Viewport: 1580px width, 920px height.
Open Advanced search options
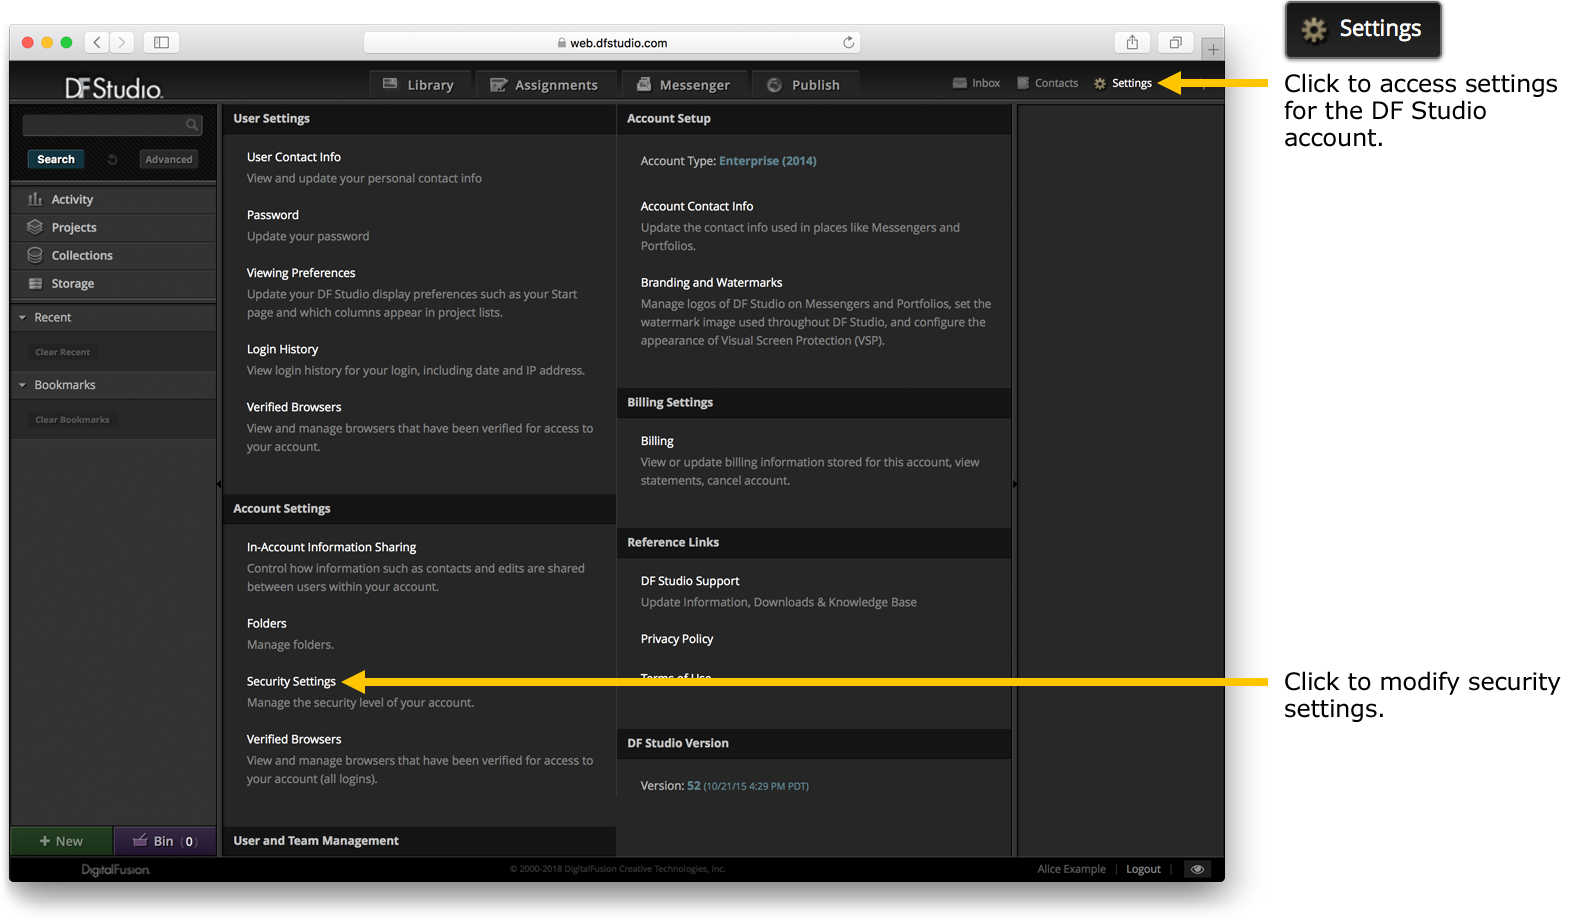(x=168, y=159)
